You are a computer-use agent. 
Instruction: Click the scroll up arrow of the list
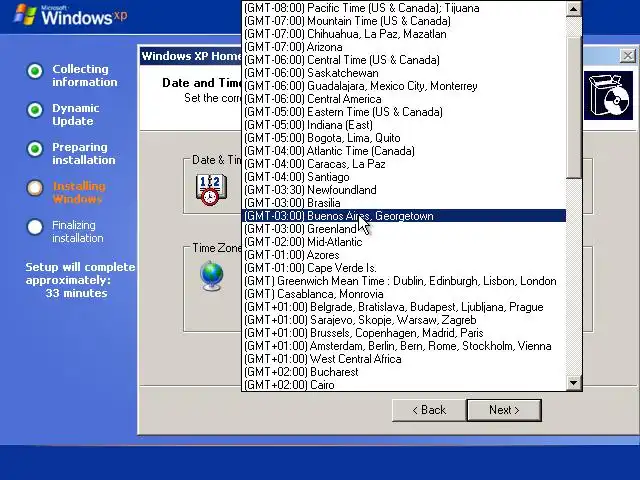[573, 9]
